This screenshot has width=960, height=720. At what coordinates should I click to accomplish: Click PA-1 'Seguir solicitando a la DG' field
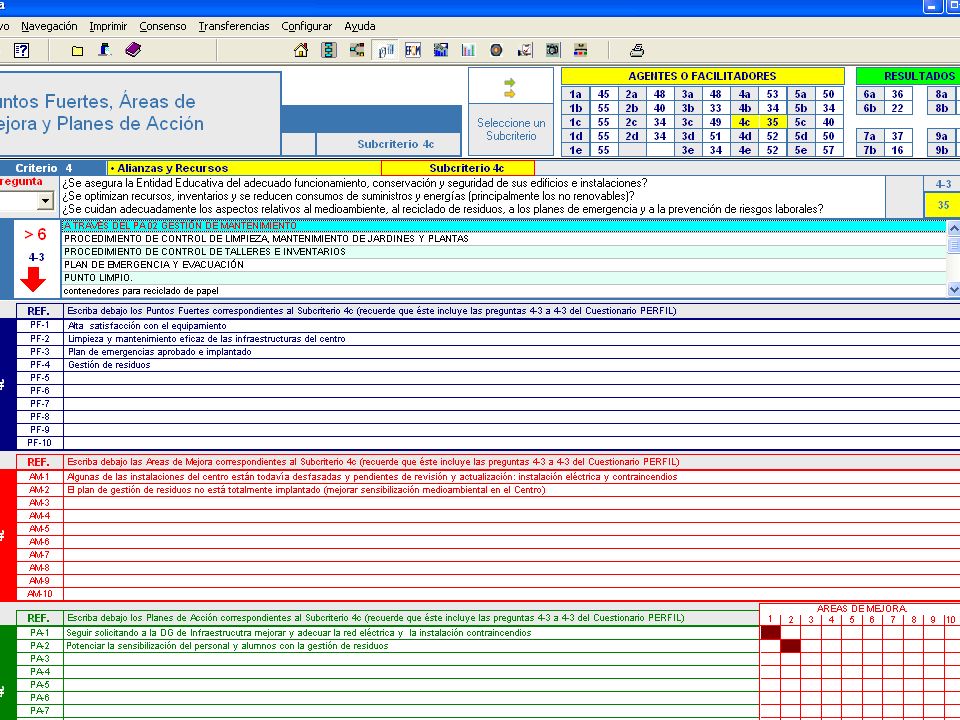click(x=411, y=633)
